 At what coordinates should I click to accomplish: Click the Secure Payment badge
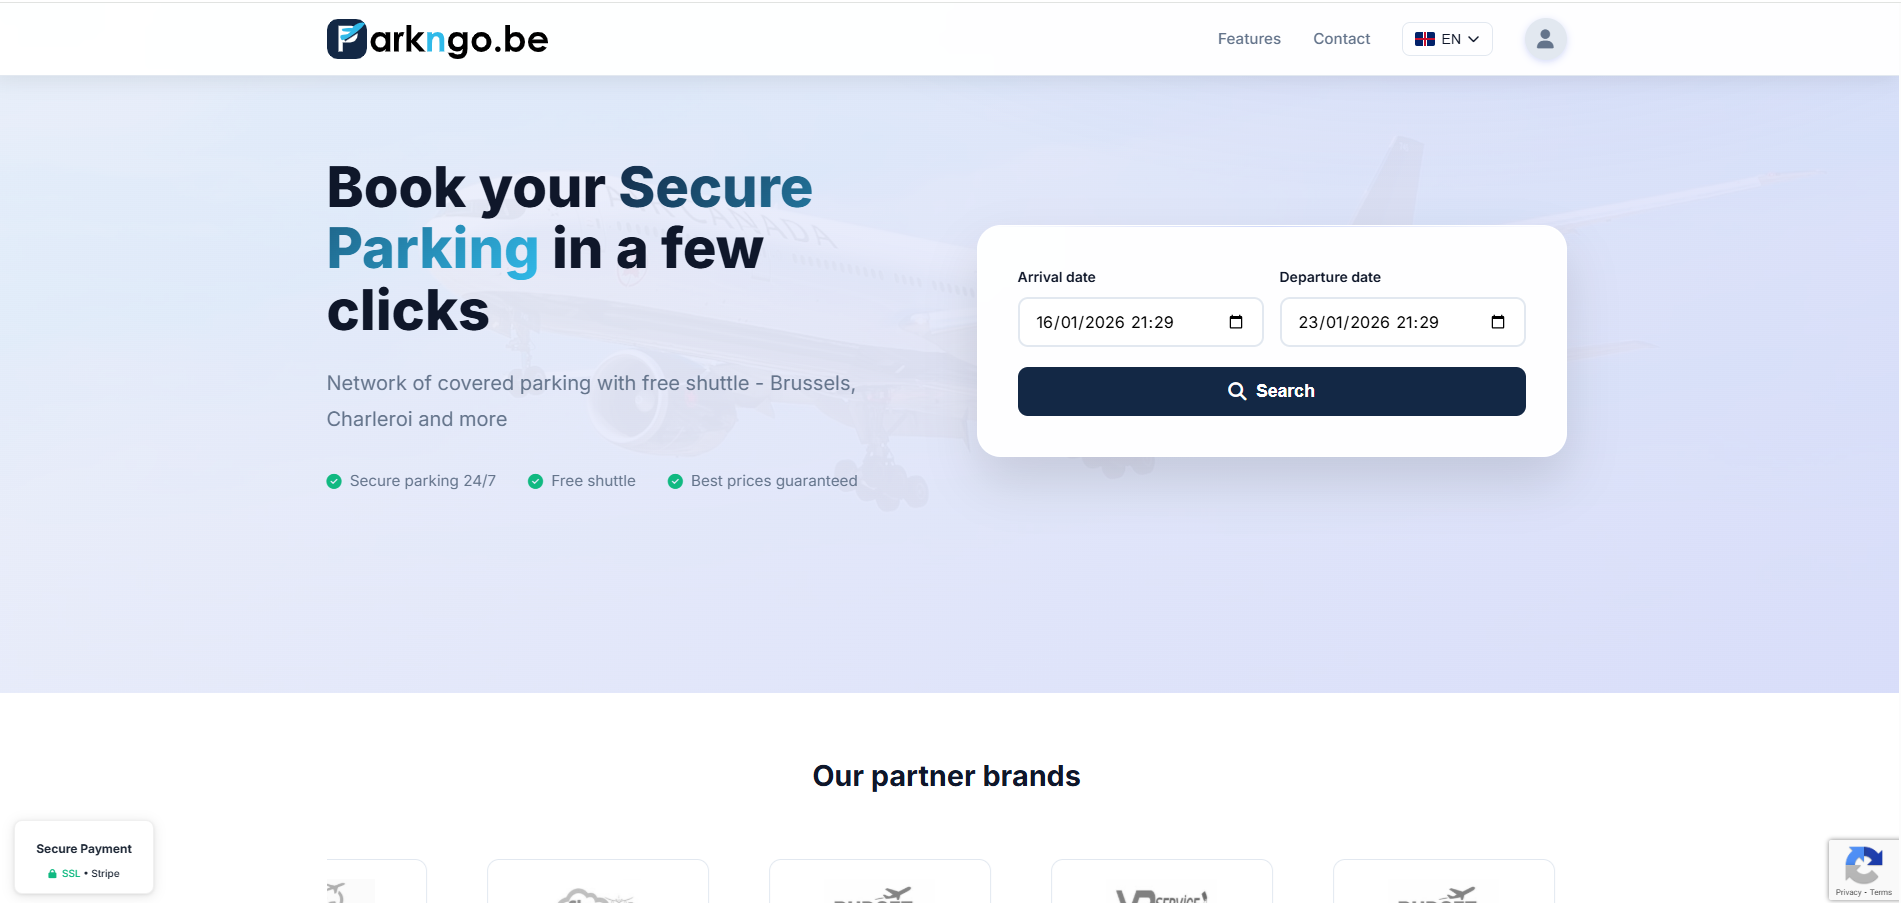pyautogui.click(x=84, y=856)
